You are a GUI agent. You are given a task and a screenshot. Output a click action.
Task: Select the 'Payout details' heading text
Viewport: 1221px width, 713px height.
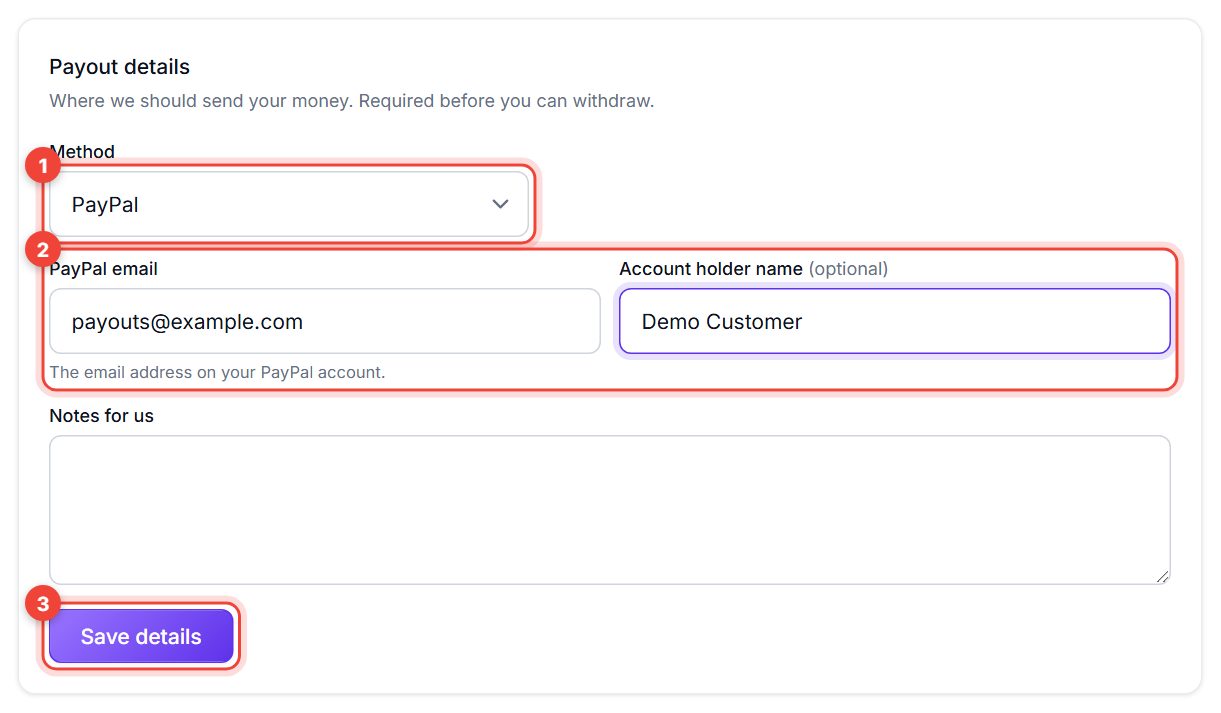[x=119, y=67]
